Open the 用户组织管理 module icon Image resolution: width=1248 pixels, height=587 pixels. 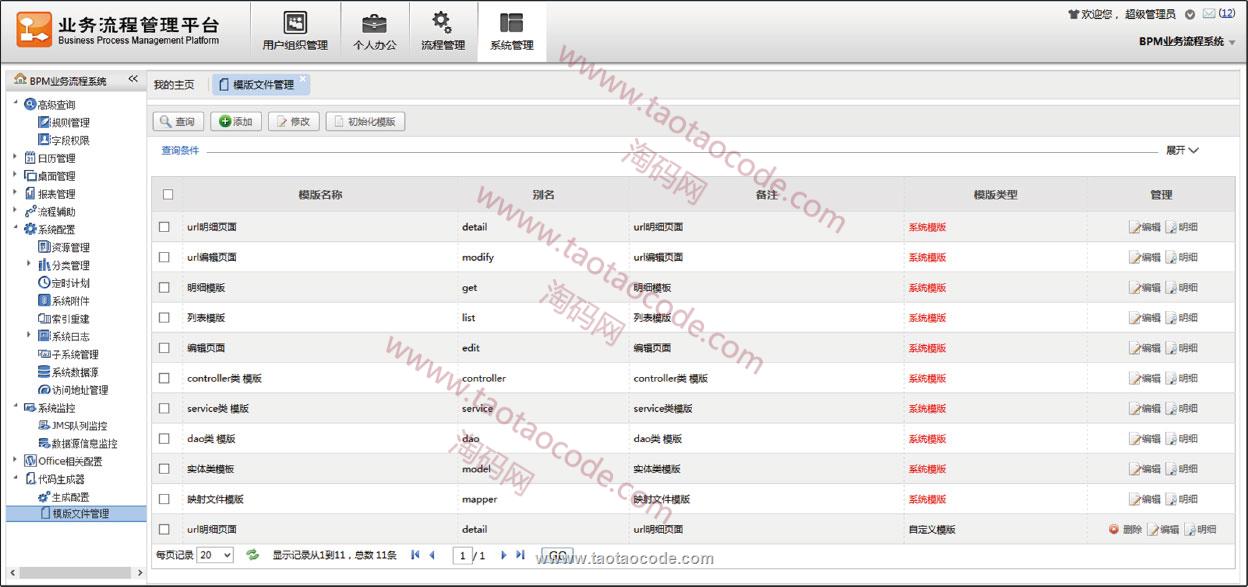click(x=295, y=23)
